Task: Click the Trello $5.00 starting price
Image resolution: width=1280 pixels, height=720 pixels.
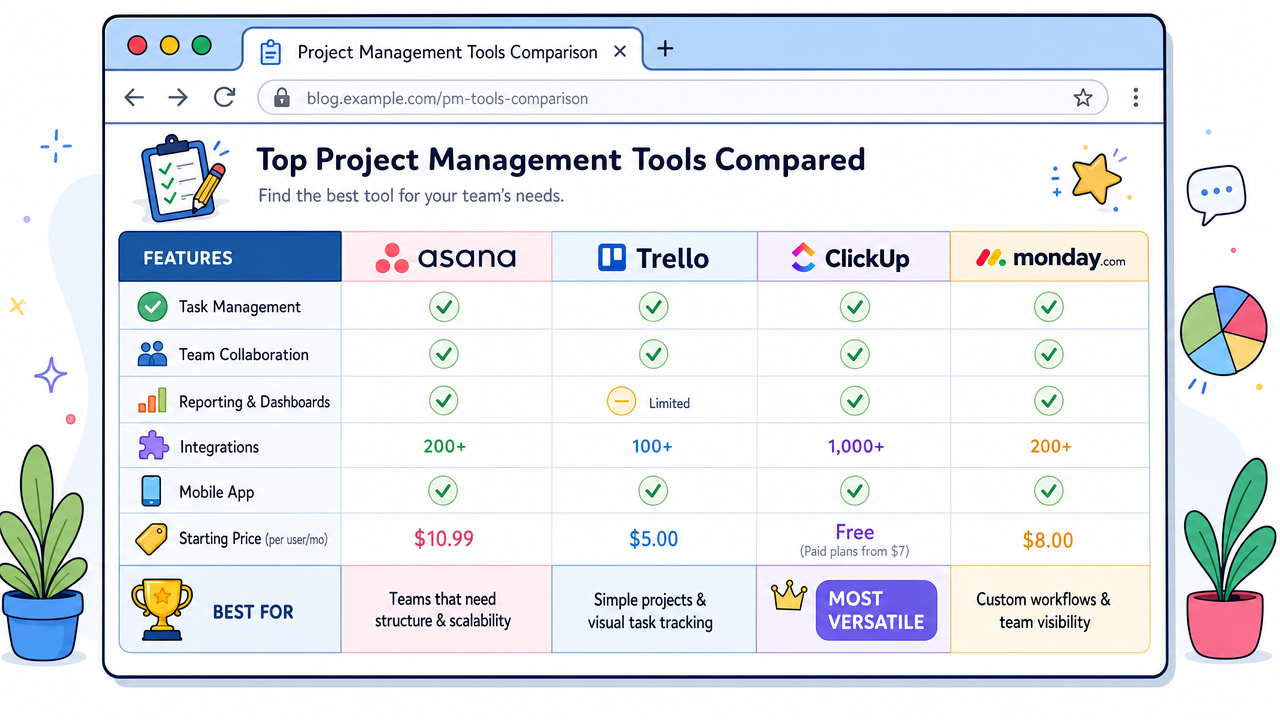Action: pyautogui.click(x=654, y=539)
